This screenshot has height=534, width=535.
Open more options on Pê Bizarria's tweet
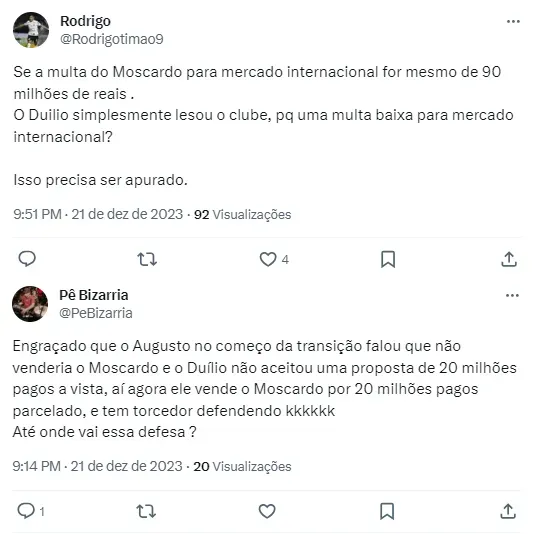click(512, 295)
